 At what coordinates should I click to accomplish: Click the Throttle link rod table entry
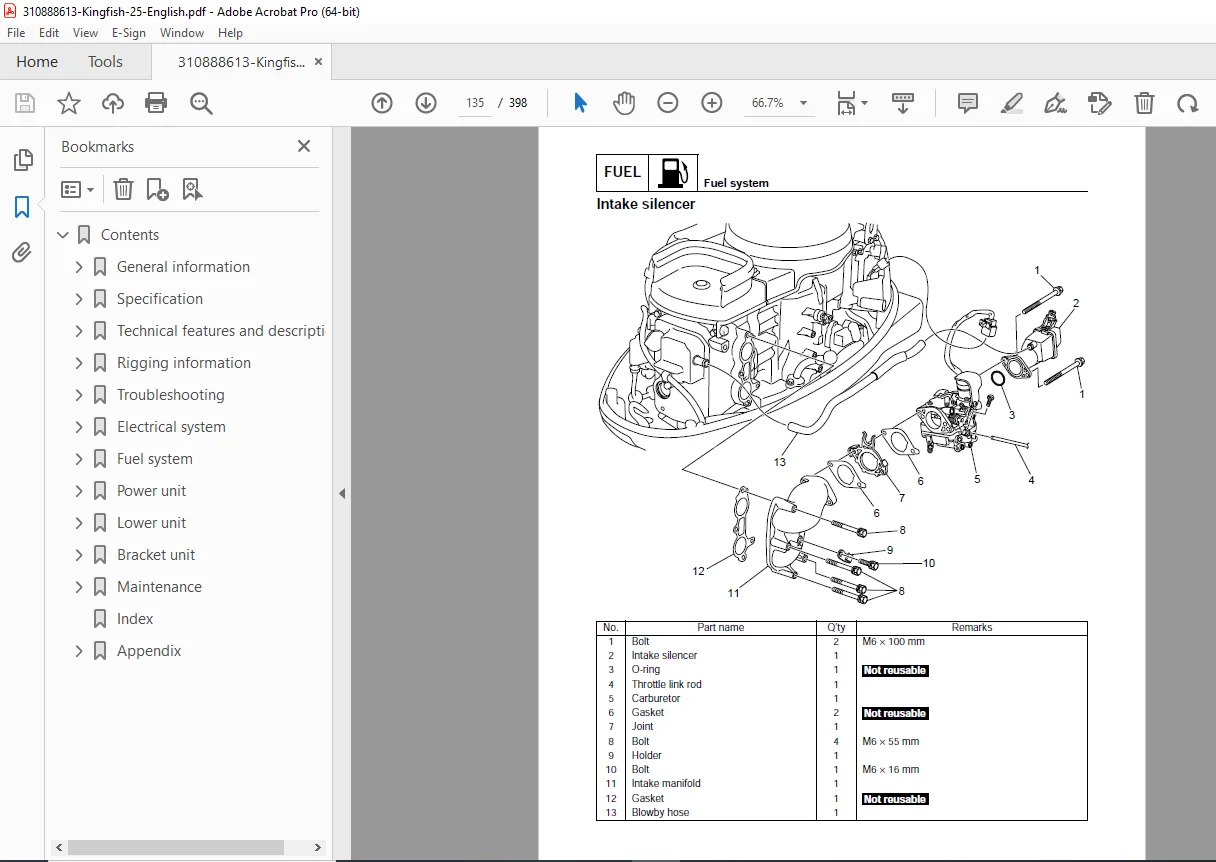666,684
